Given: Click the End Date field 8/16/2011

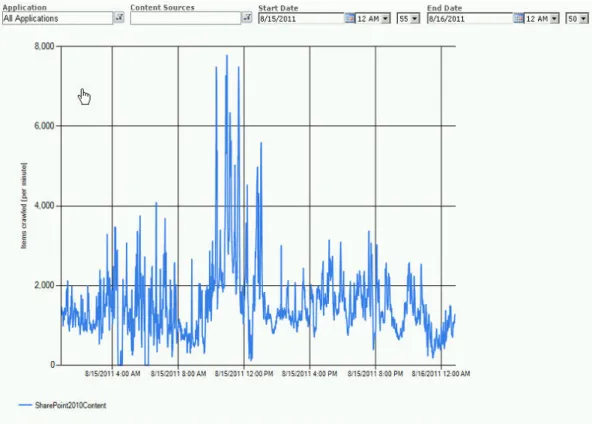Looking at the screenshot, I should pyautogui.click(x=470, y=19).
